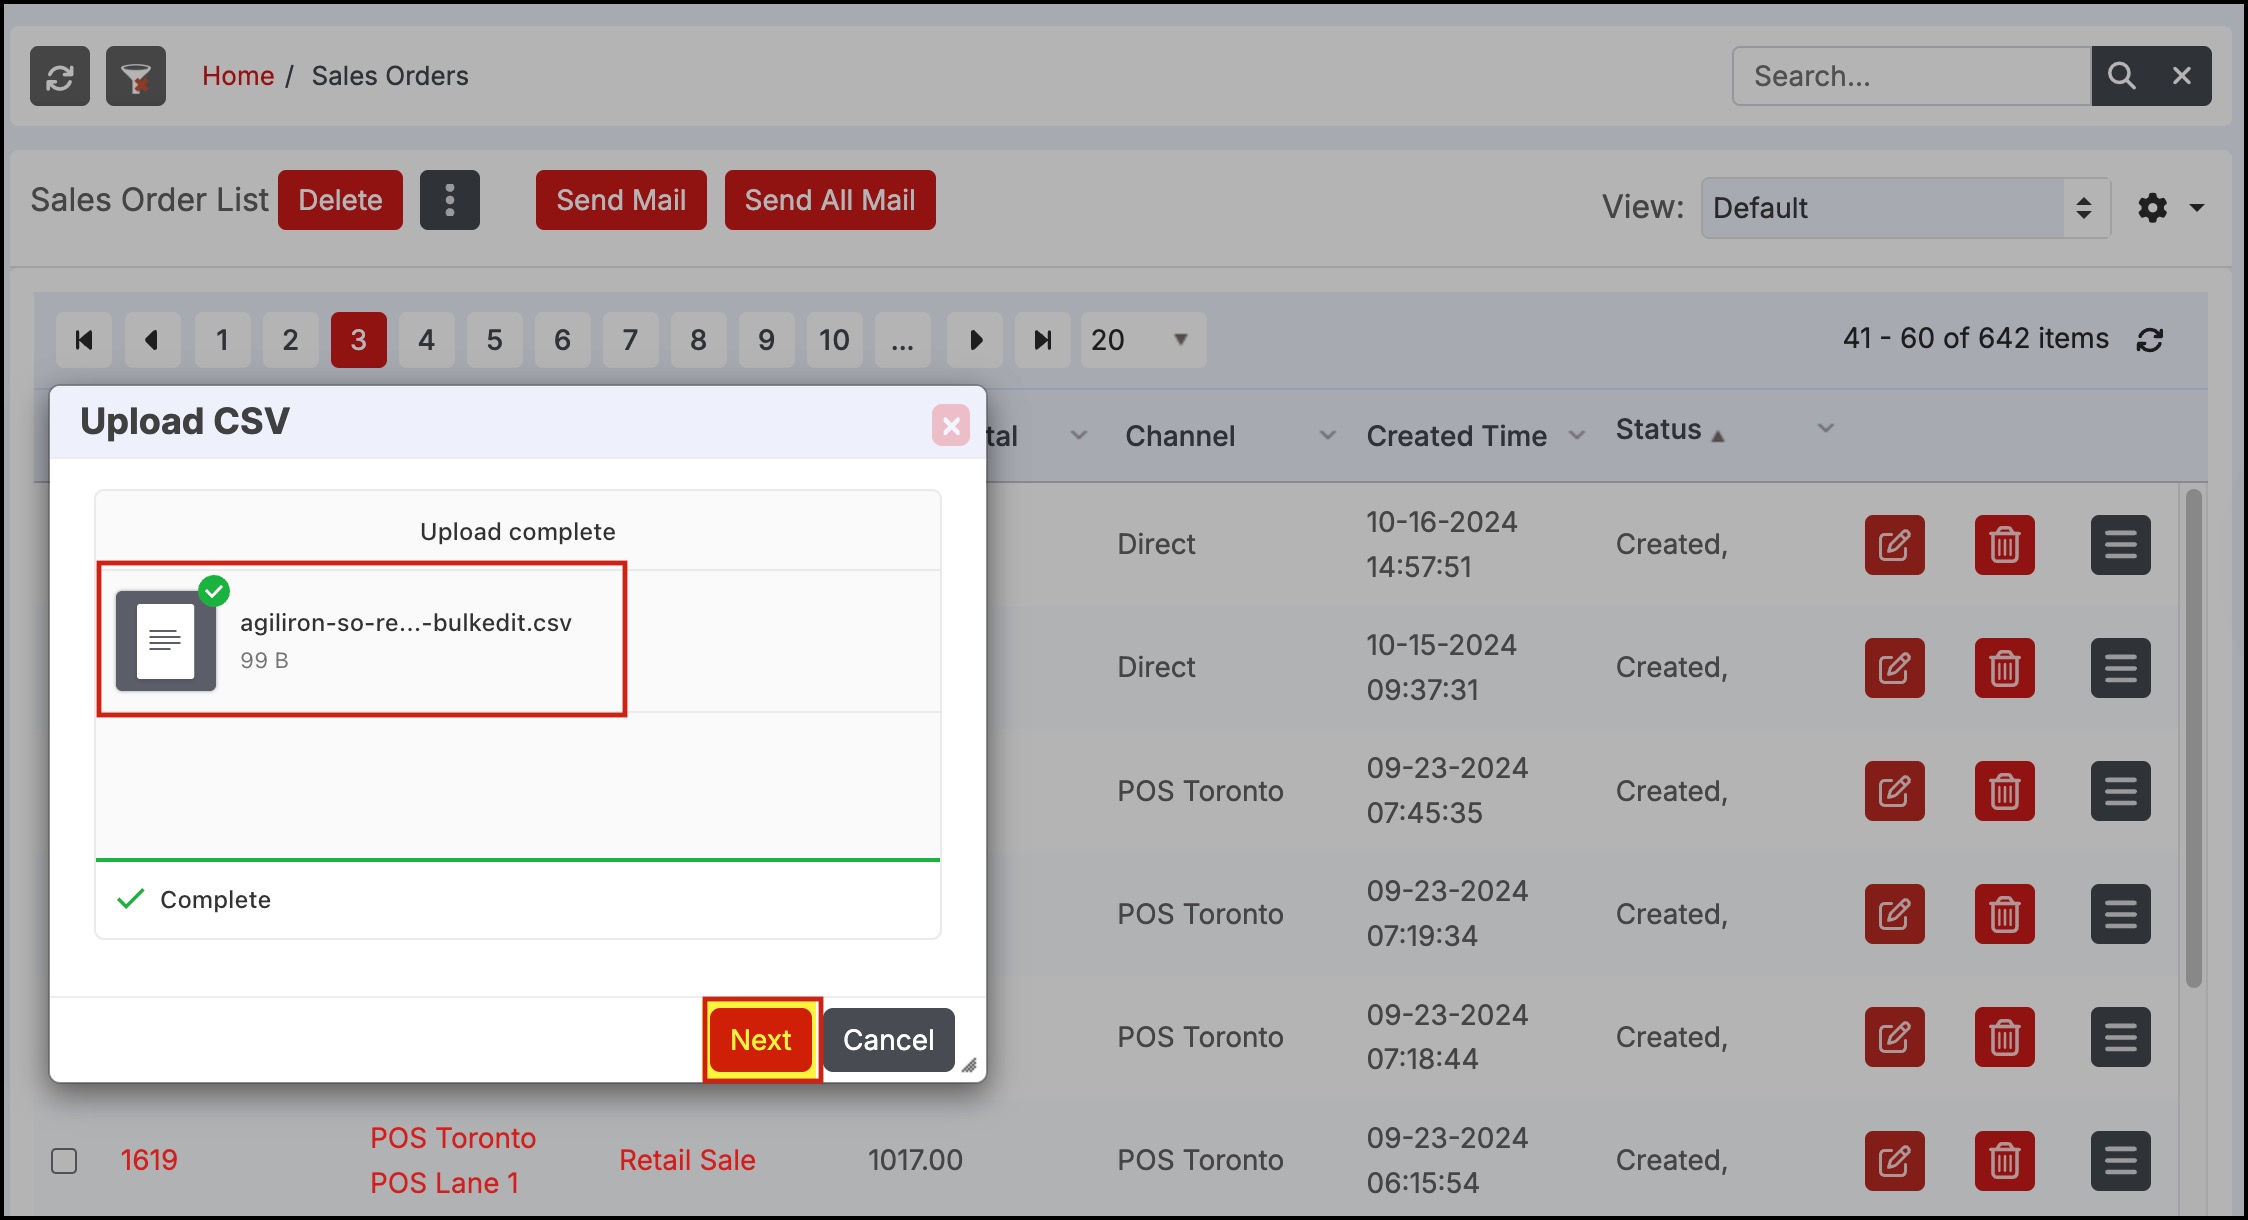2248x1220 pixels.
Task: Open the page size 20 dropdown
Action: [1142, 340]
